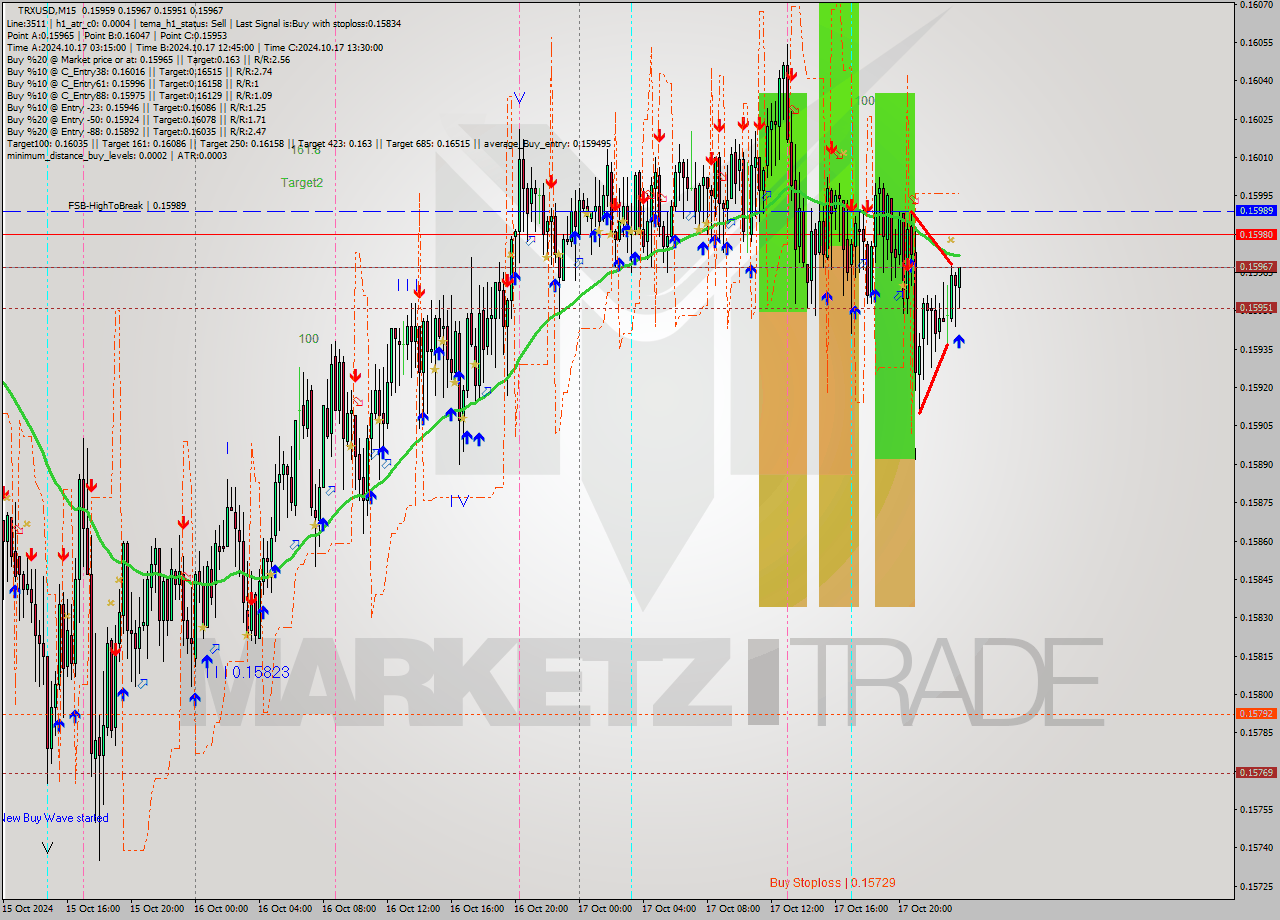Screen dimensions: 1280x920
Task: Click the 0.16025 price axis value
Action: click(1256, 120)
